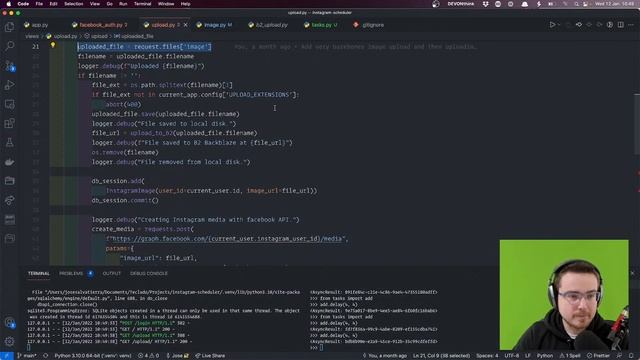Click the '1 Spell' status bar item
640x360 pixels.
tap(570, 356)
